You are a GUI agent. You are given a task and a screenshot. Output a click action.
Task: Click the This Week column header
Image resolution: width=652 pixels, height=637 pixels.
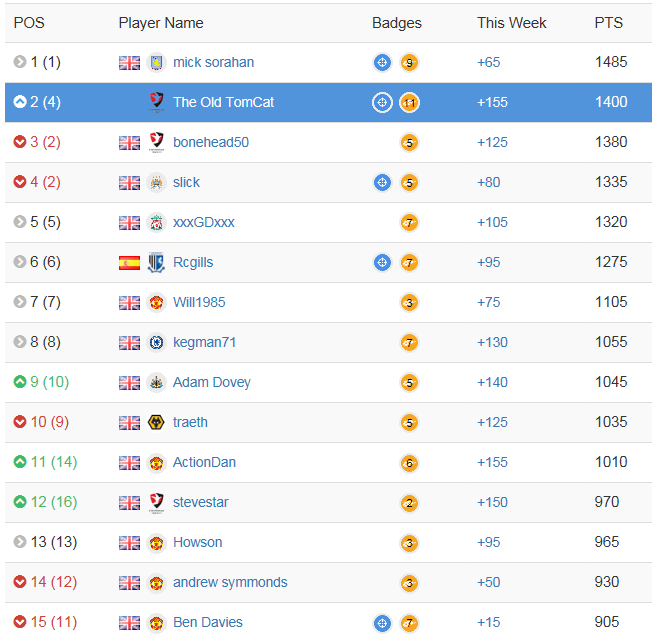click(511, 22)
